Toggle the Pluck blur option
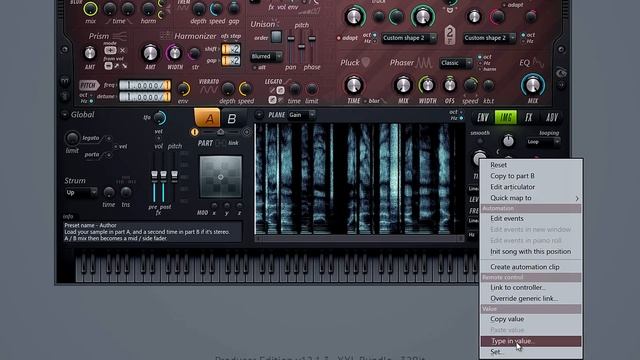This screenshot has height=360, width=640. tap(372, 100)
